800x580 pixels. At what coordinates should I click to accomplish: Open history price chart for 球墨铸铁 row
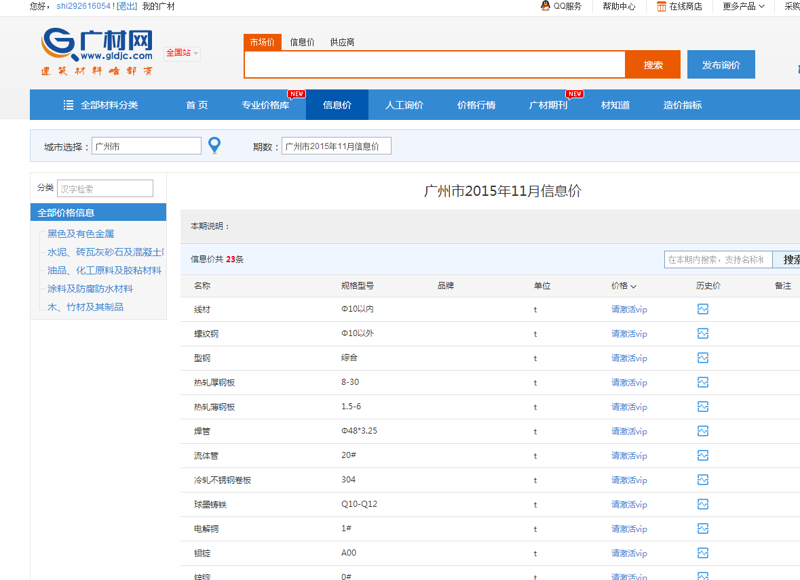point(703,505)
